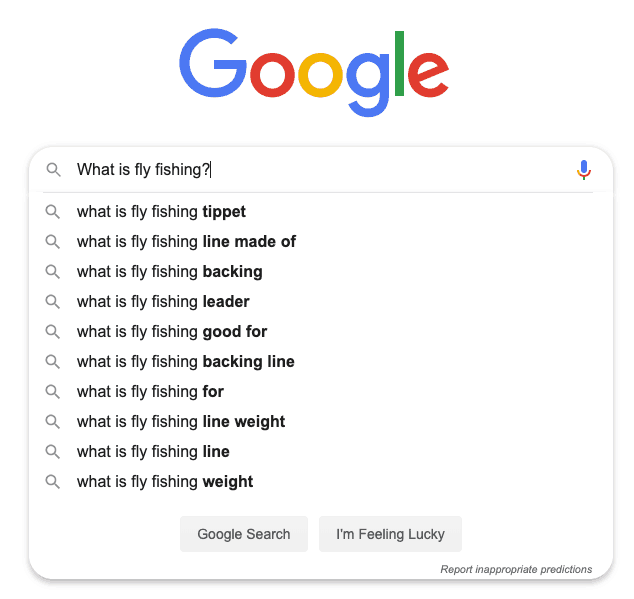
Task: Click the Google logo
Action: click(x=314, y=72)
